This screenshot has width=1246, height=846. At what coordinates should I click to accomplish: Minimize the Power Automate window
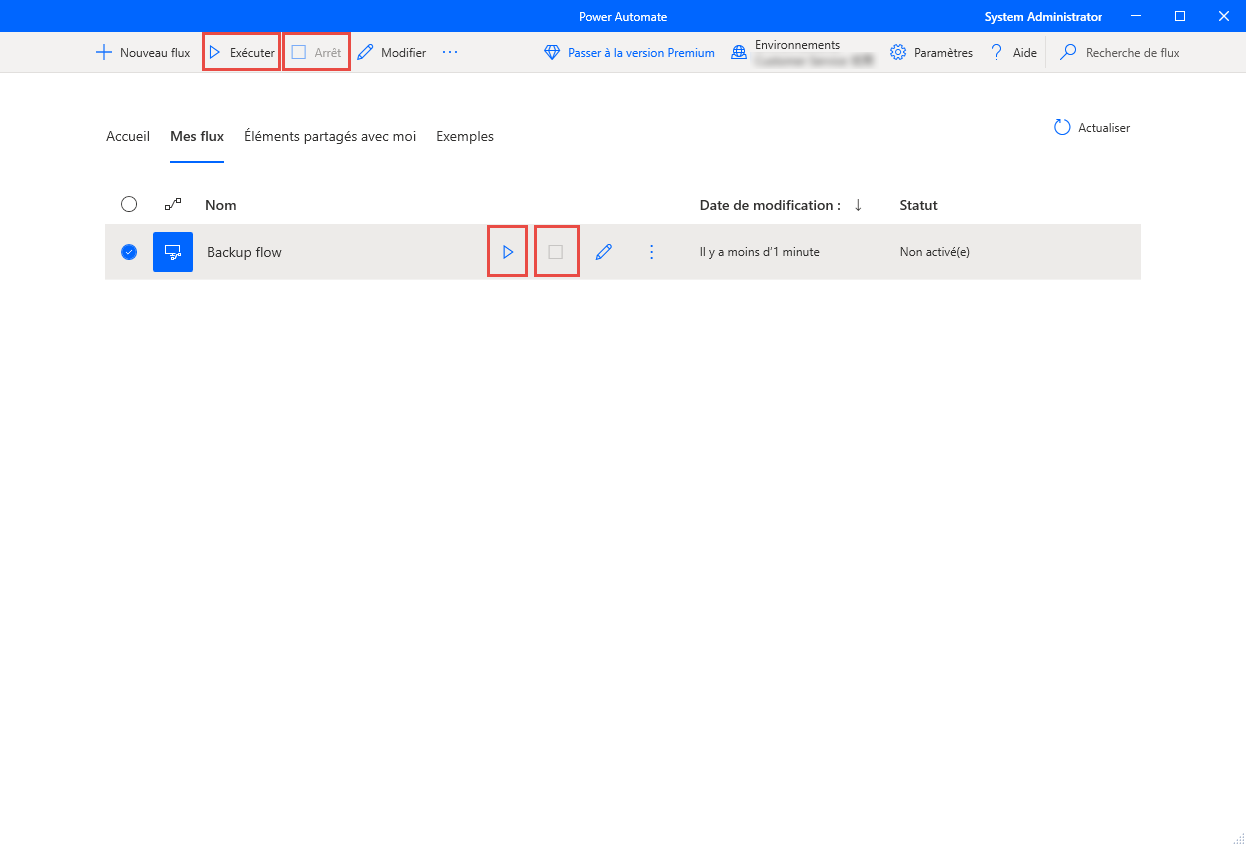(x=1134, y=16)
